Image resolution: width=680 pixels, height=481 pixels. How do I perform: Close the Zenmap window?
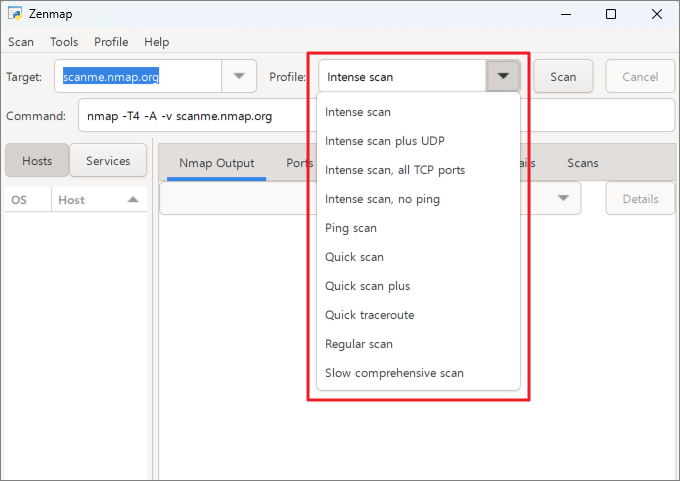pyautogui.click(x=657, y=14)
